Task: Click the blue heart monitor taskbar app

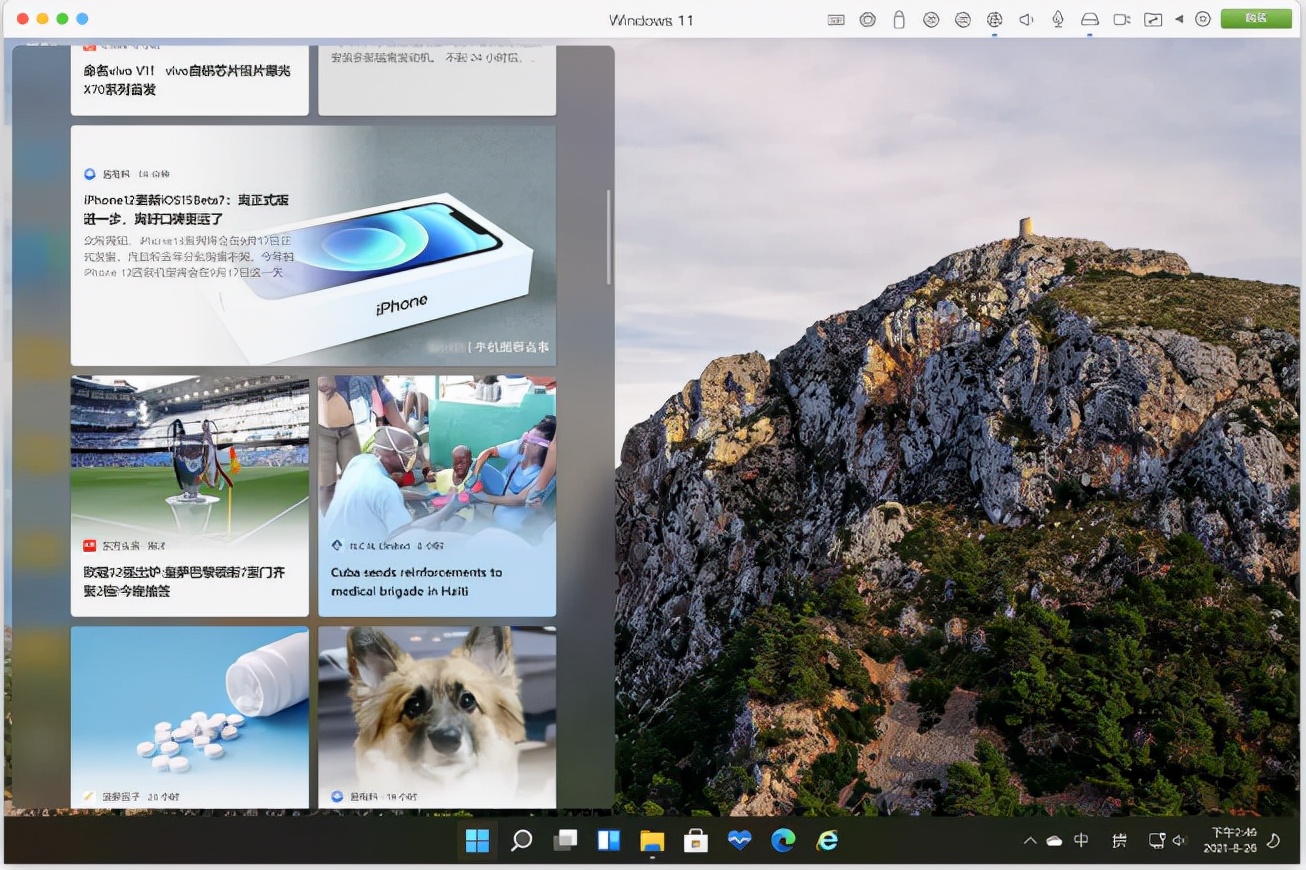Action: tap(739, 841)
